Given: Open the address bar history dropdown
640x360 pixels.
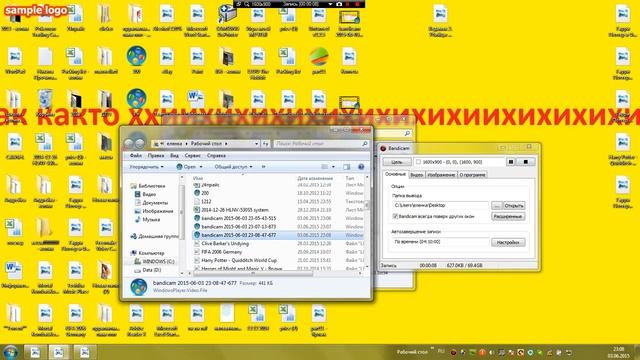Looking at the screenshot, I should [256, 144].
